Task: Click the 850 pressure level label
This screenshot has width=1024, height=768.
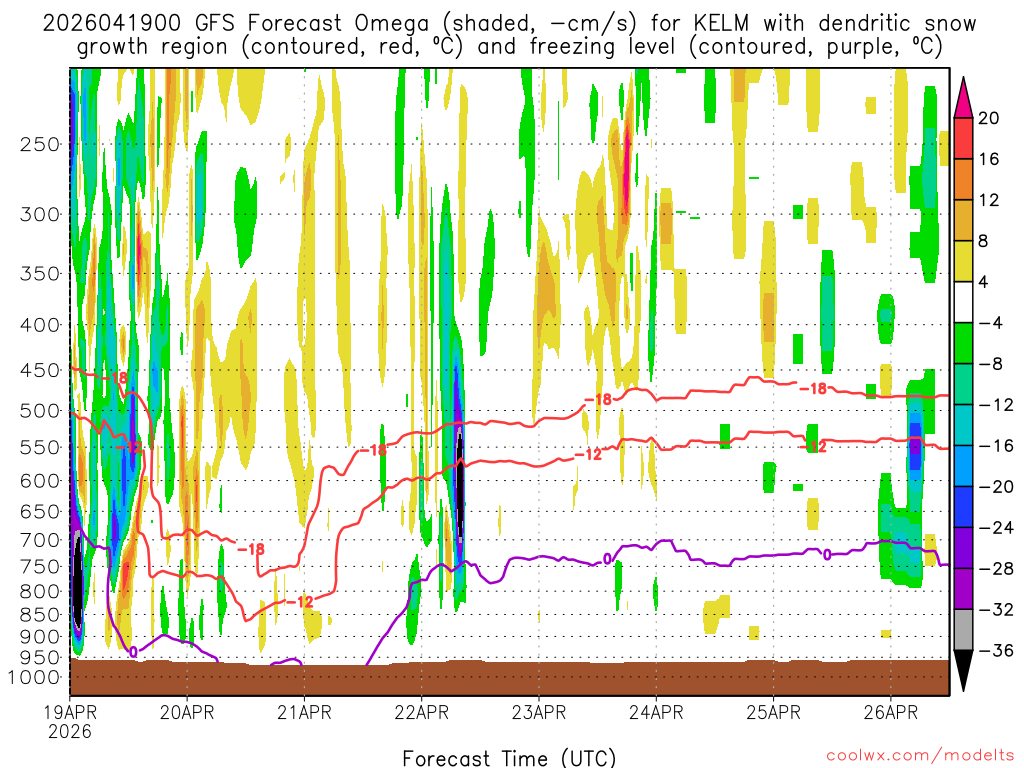Action: coord(40,615)
